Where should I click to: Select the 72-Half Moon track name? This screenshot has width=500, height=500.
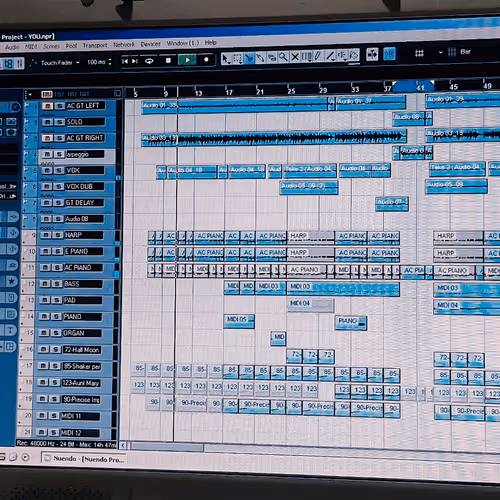tap(81, 350)
